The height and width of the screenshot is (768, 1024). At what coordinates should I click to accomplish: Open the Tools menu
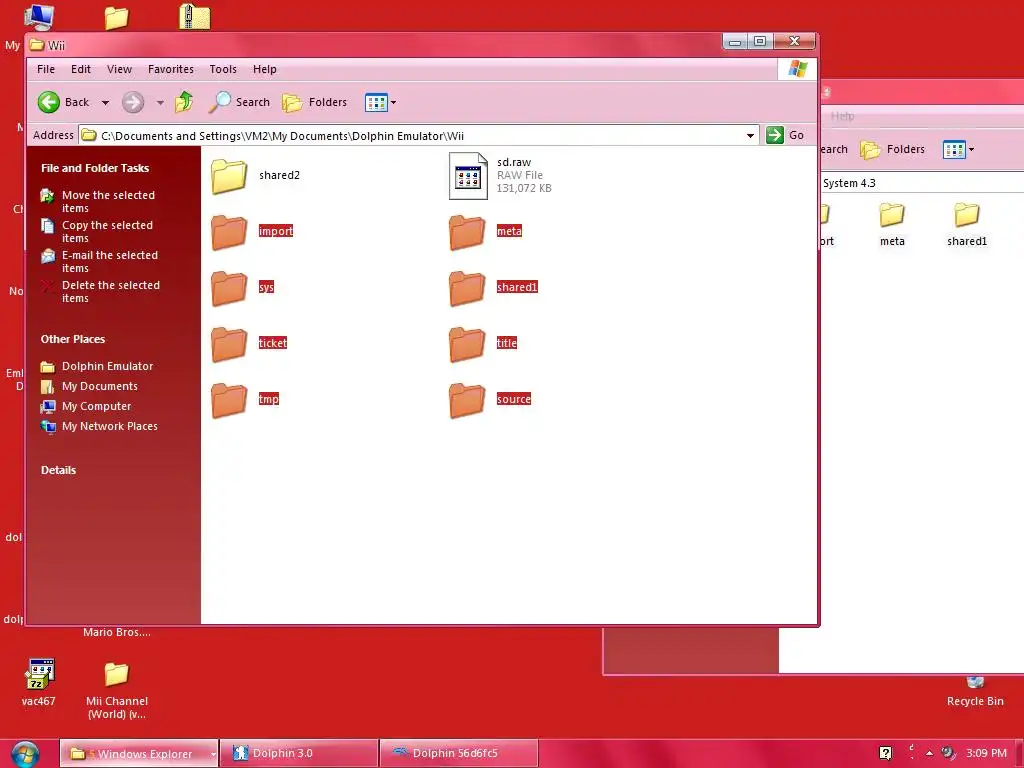pos(223,69)
